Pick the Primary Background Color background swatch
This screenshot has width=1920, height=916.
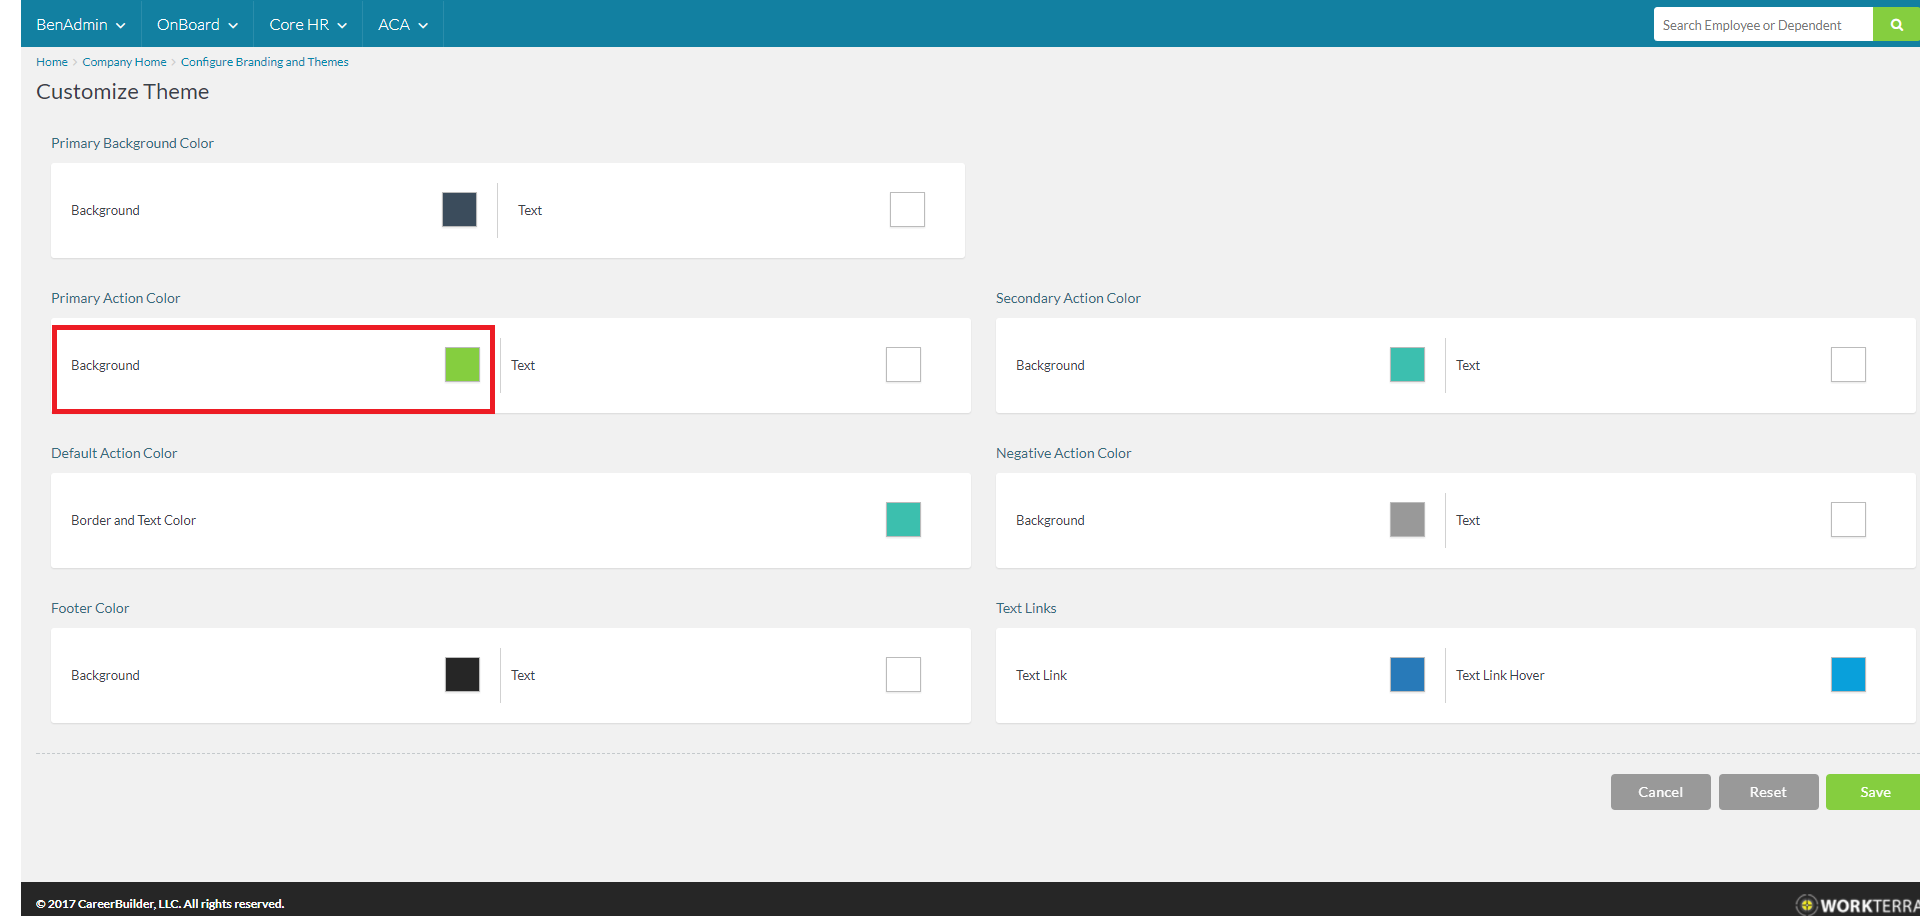tap(459, 210)
